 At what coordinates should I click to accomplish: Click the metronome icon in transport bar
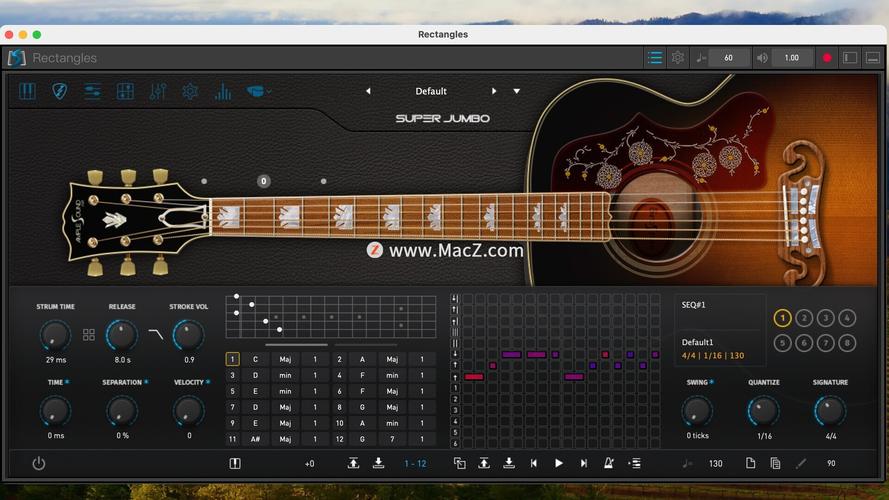[608, 463]
